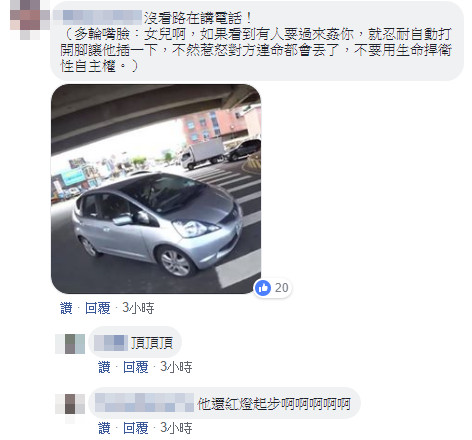Click the 沒看路在講電話 comment text bubble
The height and width of the screenshot is (440, 472).
tap(257, 41)
